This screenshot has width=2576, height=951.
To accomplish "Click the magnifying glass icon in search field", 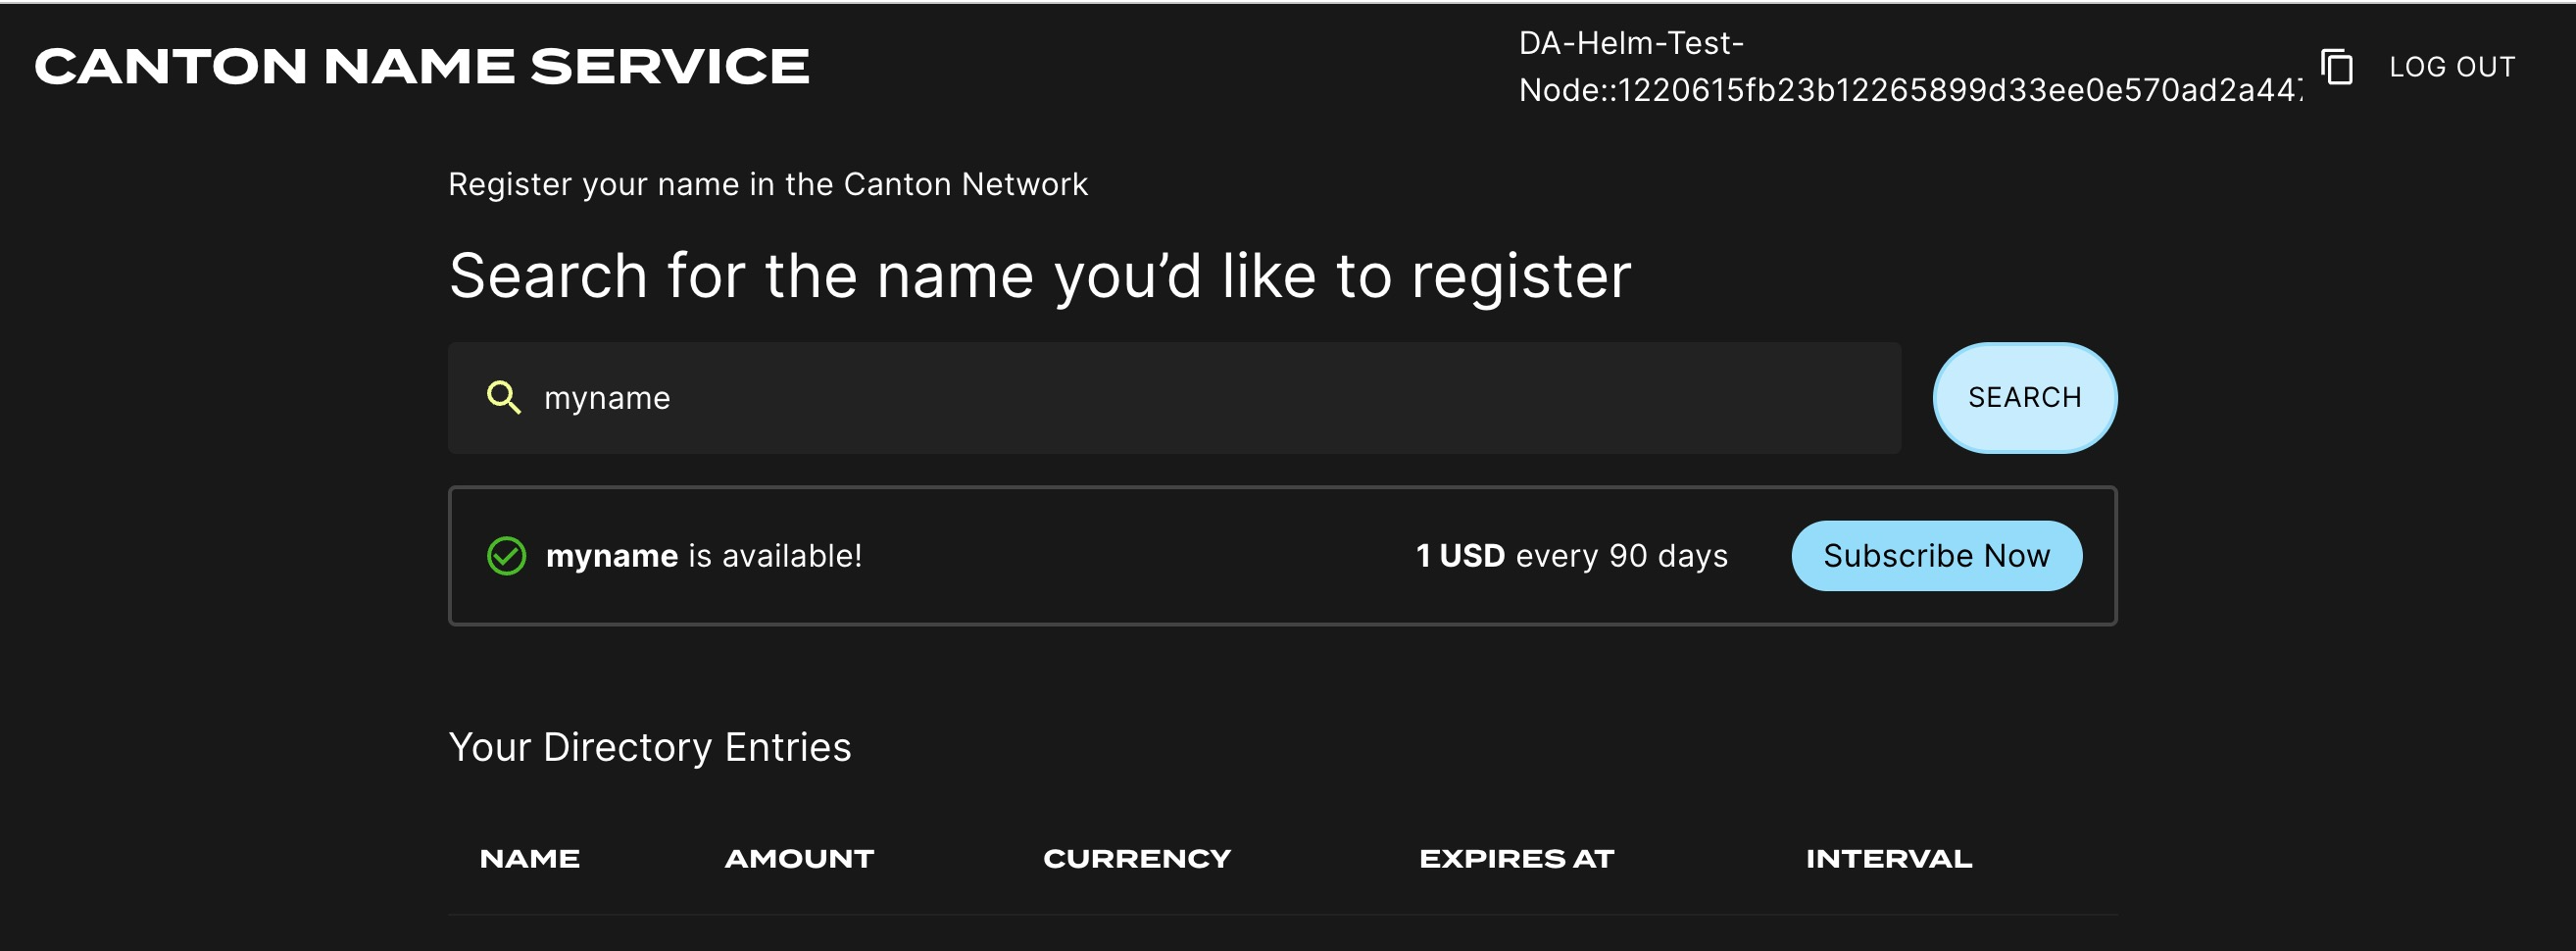I will tap(503, 398).
